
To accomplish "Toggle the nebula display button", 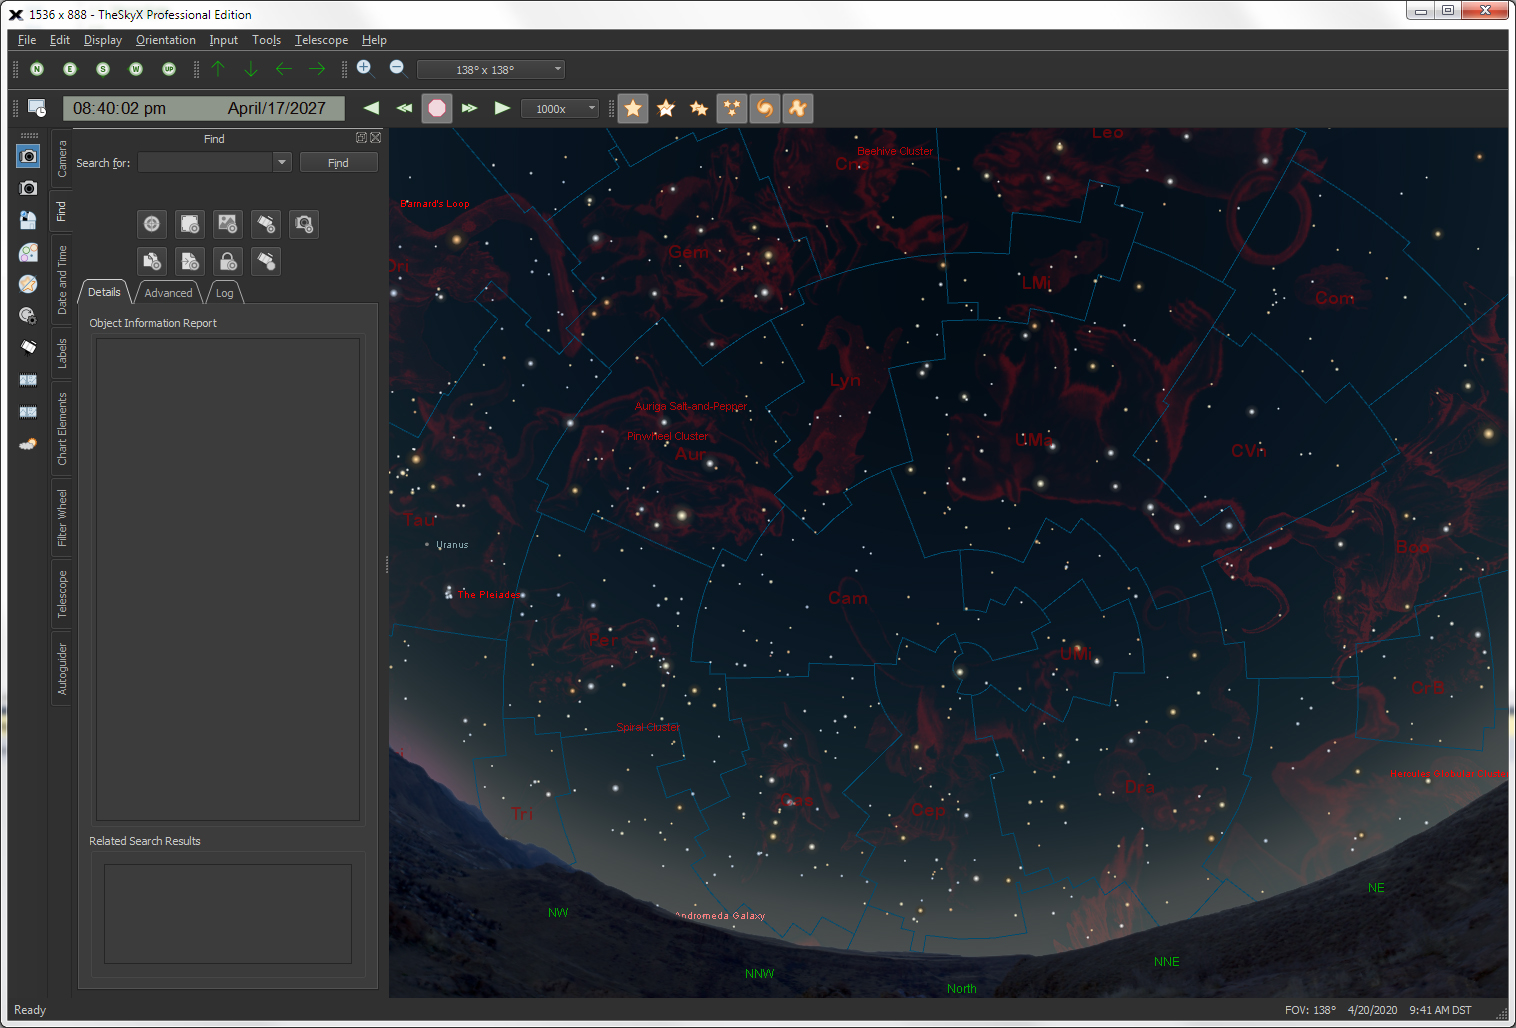I will coord(798,108).
